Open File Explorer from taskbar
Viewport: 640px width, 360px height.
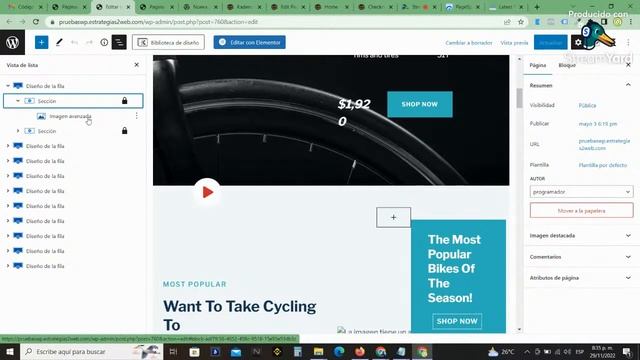(x=318, y=351)
